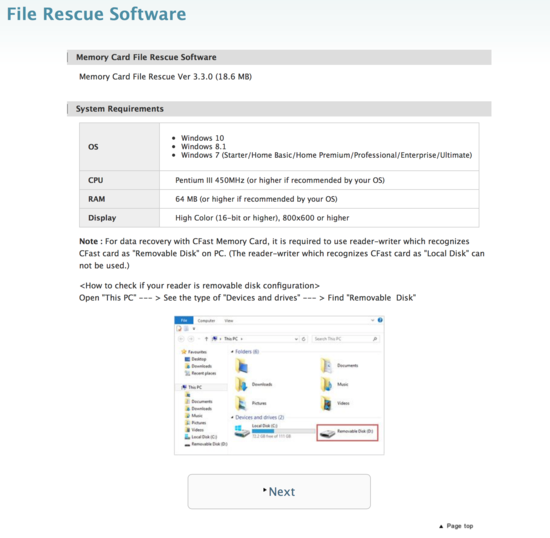Select "Recent places" in the Explorer sidebar
This screenshot has height=538, width=550.
coord(200,373)
